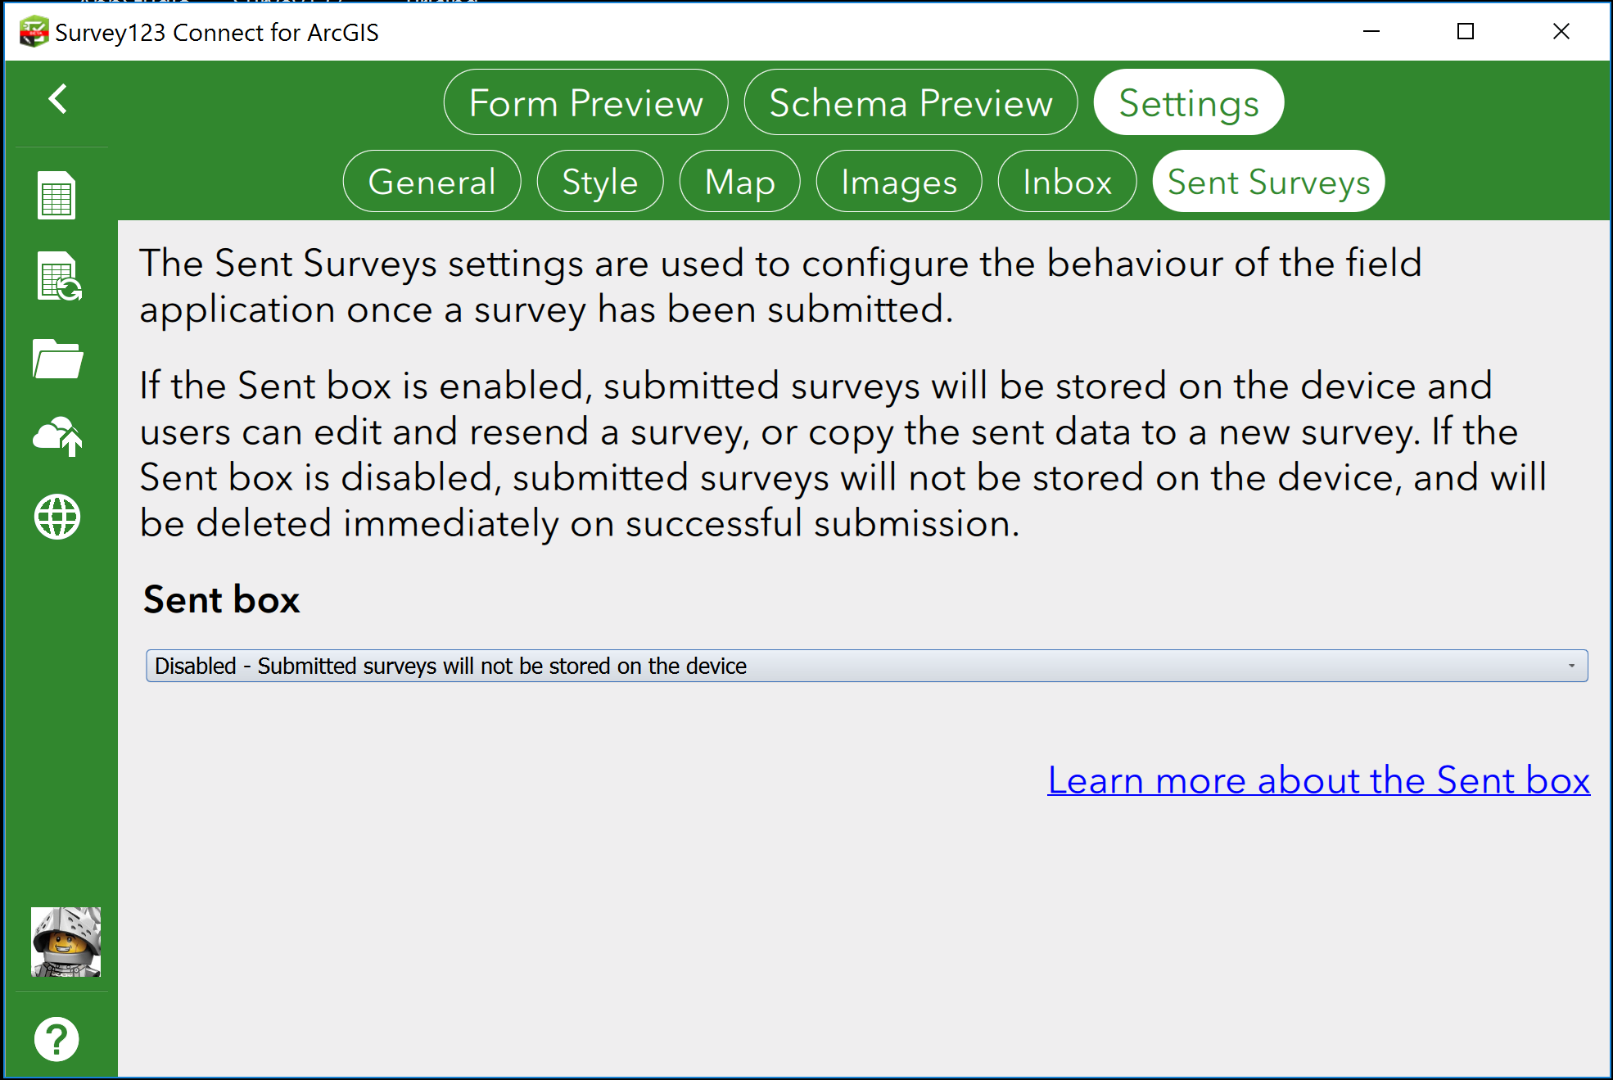Image resolution: width=1613 pixels, height=1080 pixels.
Task: Select the Sent Surveys settings tab
Action: (x=1269, y=181)
